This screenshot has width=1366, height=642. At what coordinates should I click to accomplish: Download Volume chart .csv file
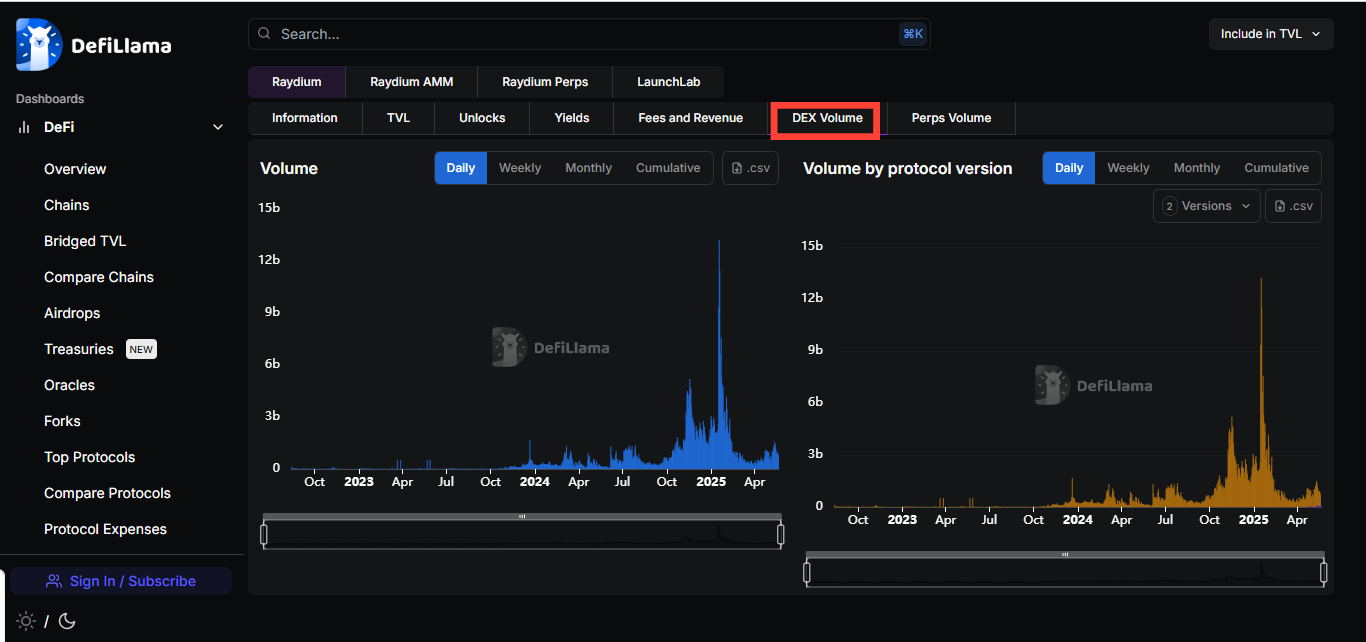click(750, 168)
